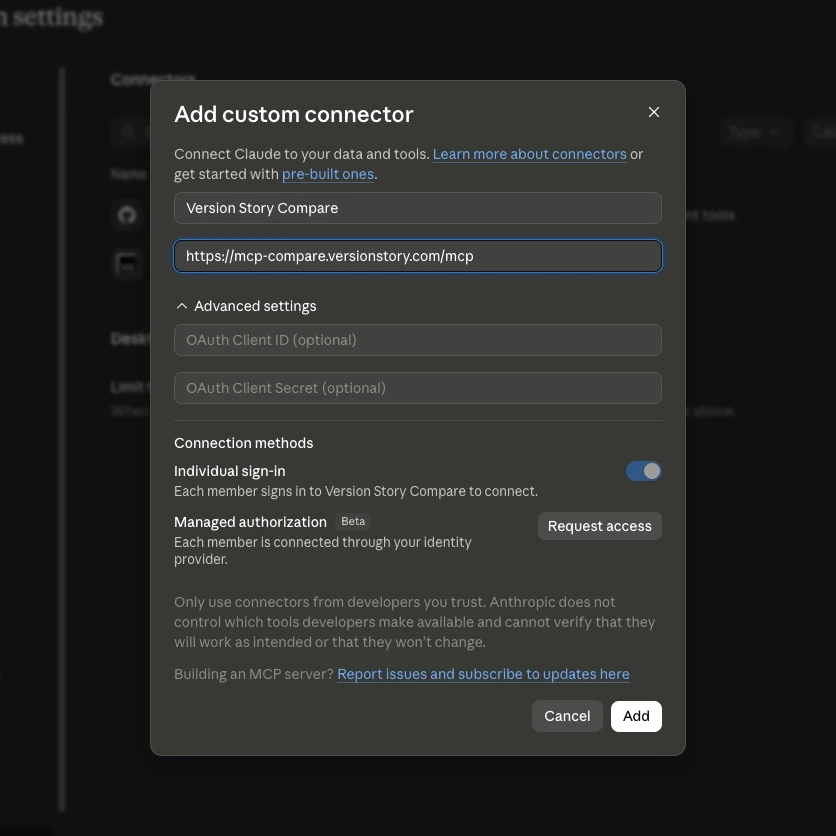Open the pre-built ones link

pos(328,174)
